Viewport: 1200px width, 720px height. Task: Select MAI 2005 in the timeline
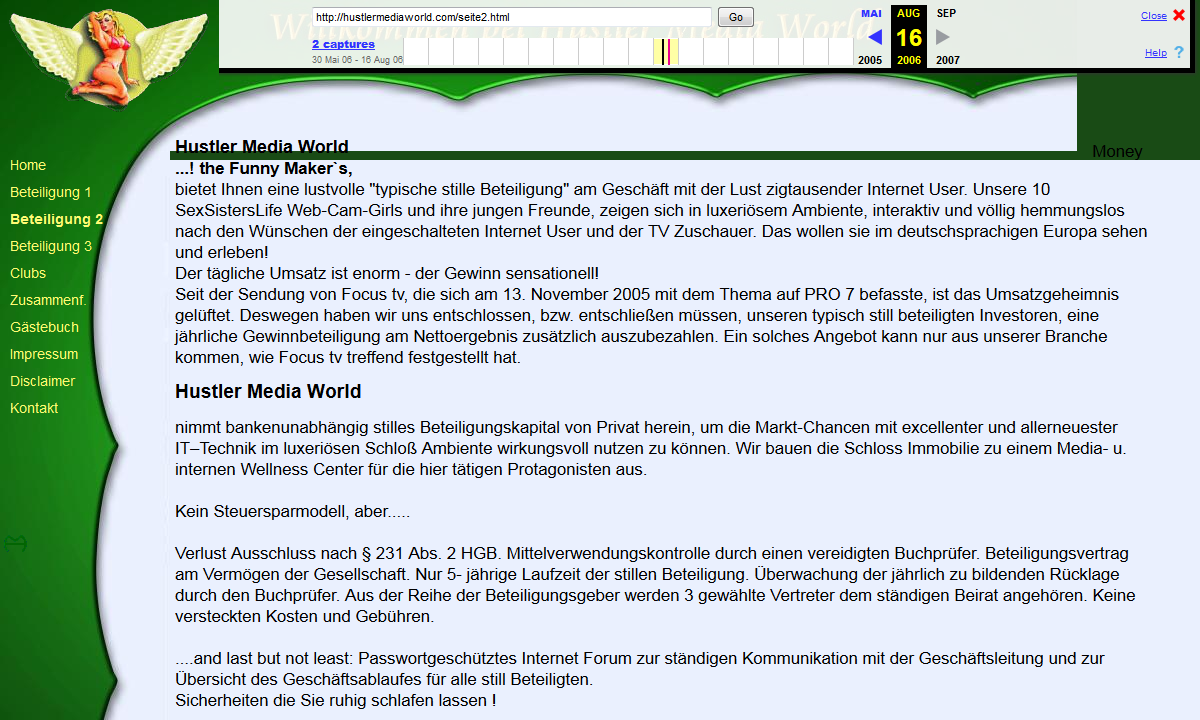point(871,14)
